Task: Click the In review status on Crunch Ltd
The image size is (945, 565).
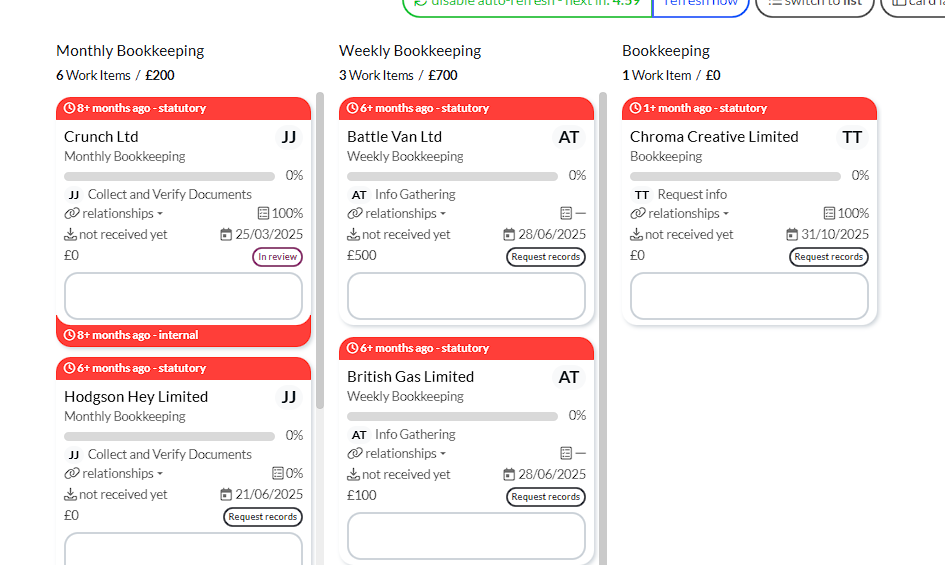Action: click(x=277, y=257)
